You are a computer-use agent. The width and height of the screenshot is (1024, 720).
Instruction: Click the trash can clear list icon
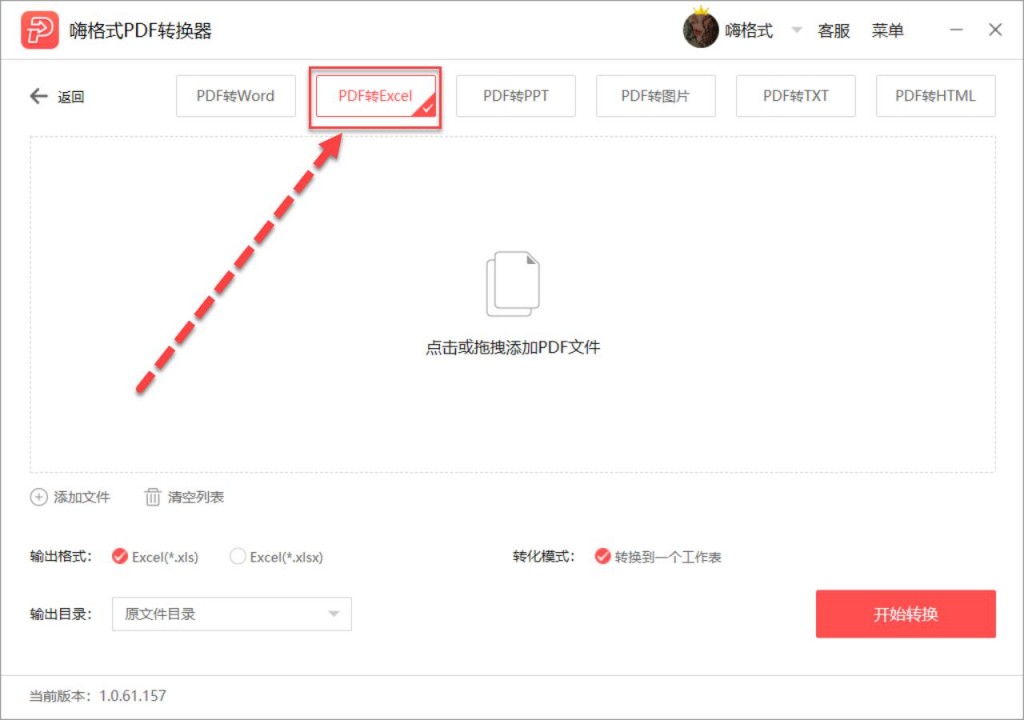click(x=152, y=497)
